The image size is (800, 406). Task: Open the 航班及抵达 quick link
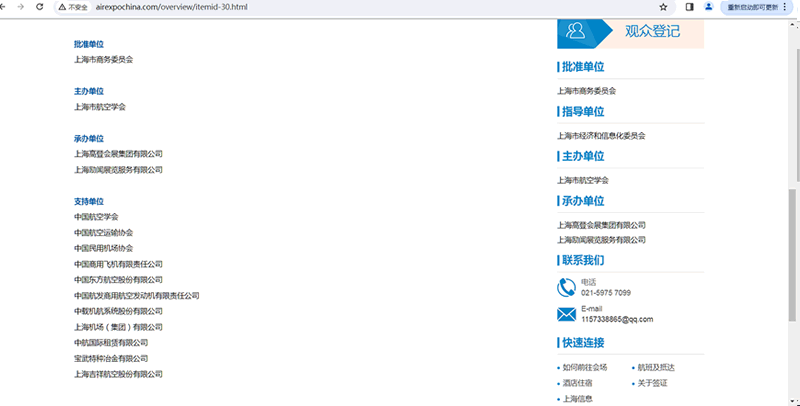coord(656,367)
